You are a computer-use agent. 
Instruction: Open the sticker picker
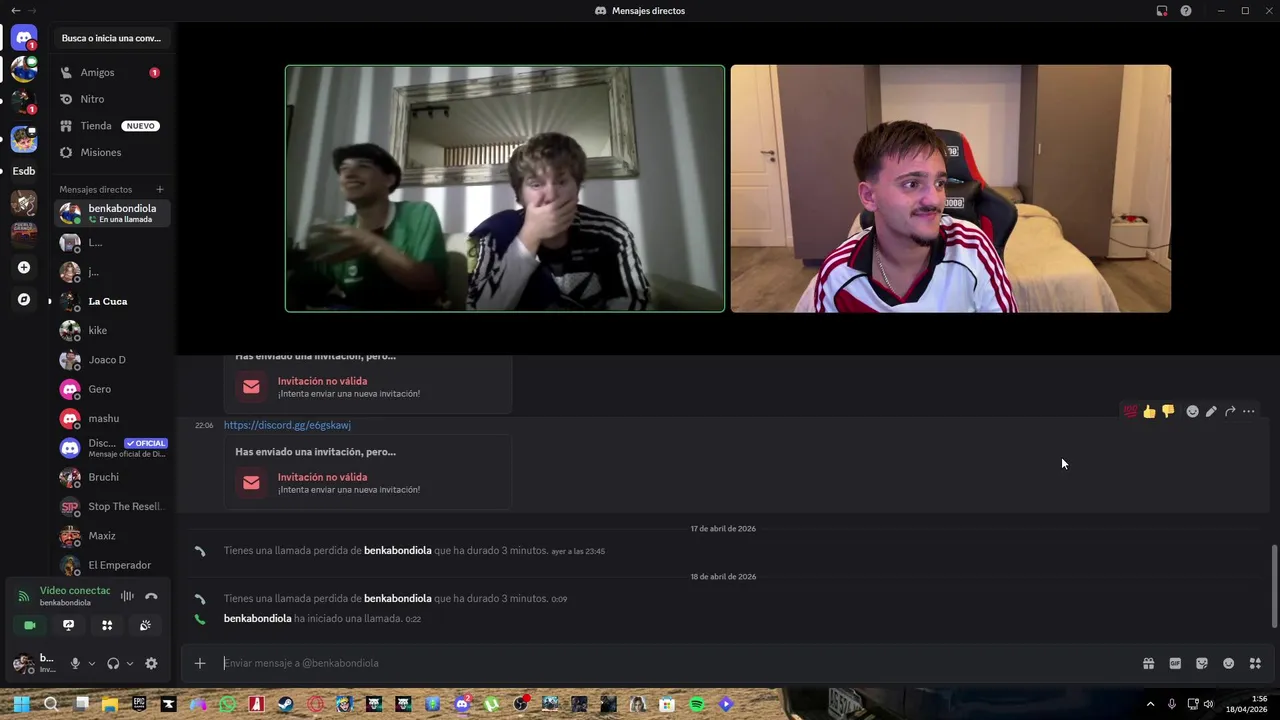1202,663
